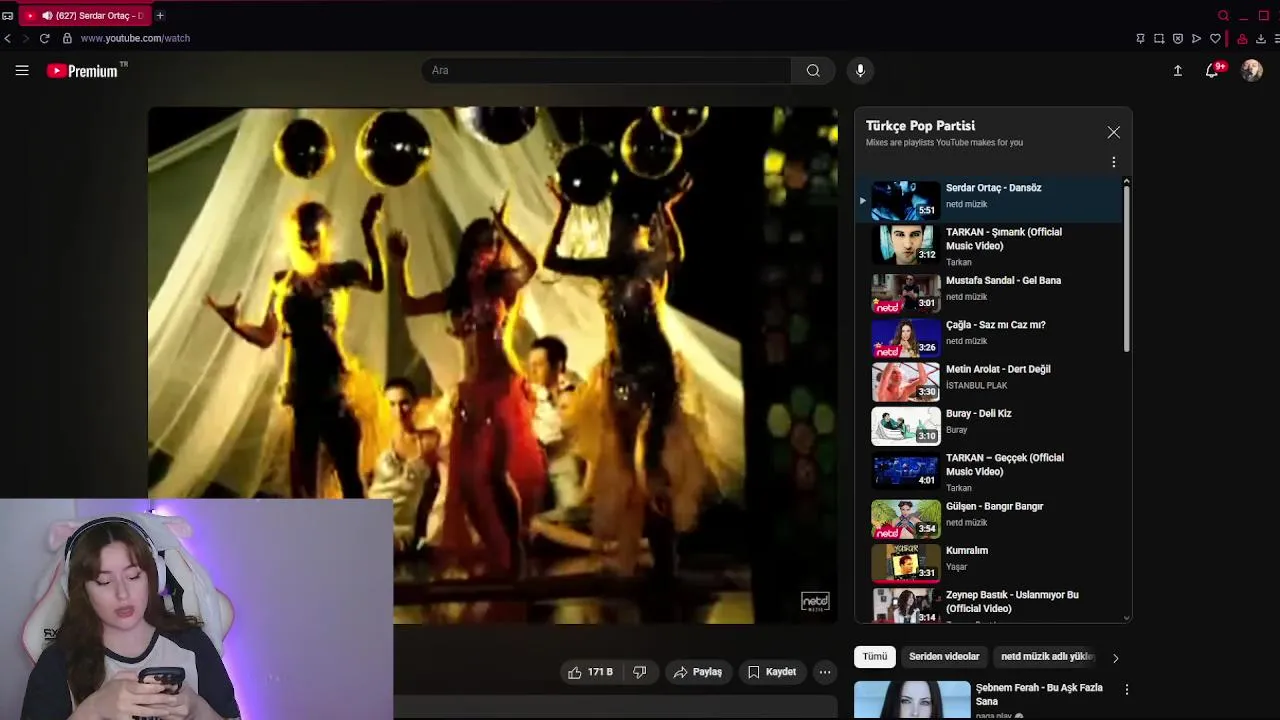Open the red extension icon in toolbar

click(1242, 39)
